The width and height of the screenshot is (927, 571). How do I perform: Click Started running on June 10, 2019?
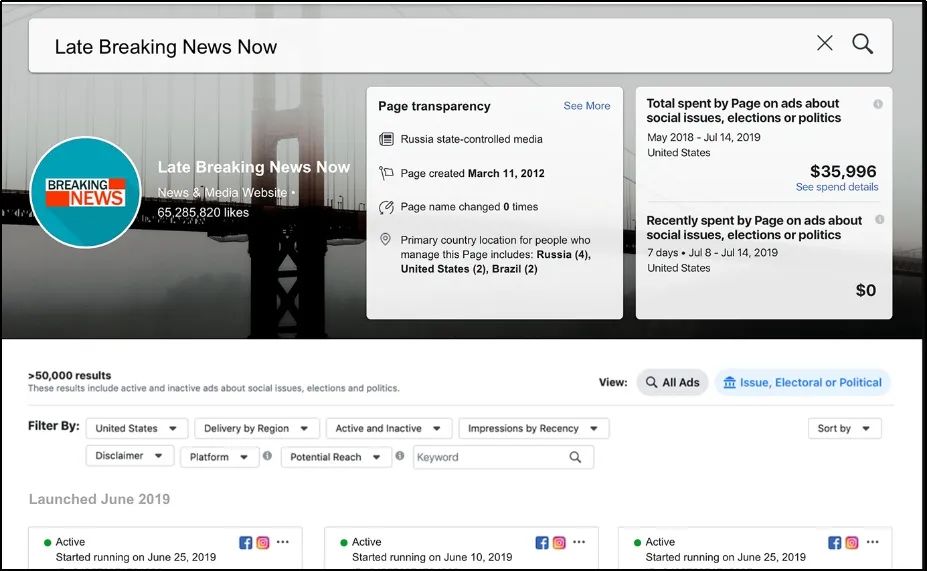pyautogui.click(x=432, y=557)
